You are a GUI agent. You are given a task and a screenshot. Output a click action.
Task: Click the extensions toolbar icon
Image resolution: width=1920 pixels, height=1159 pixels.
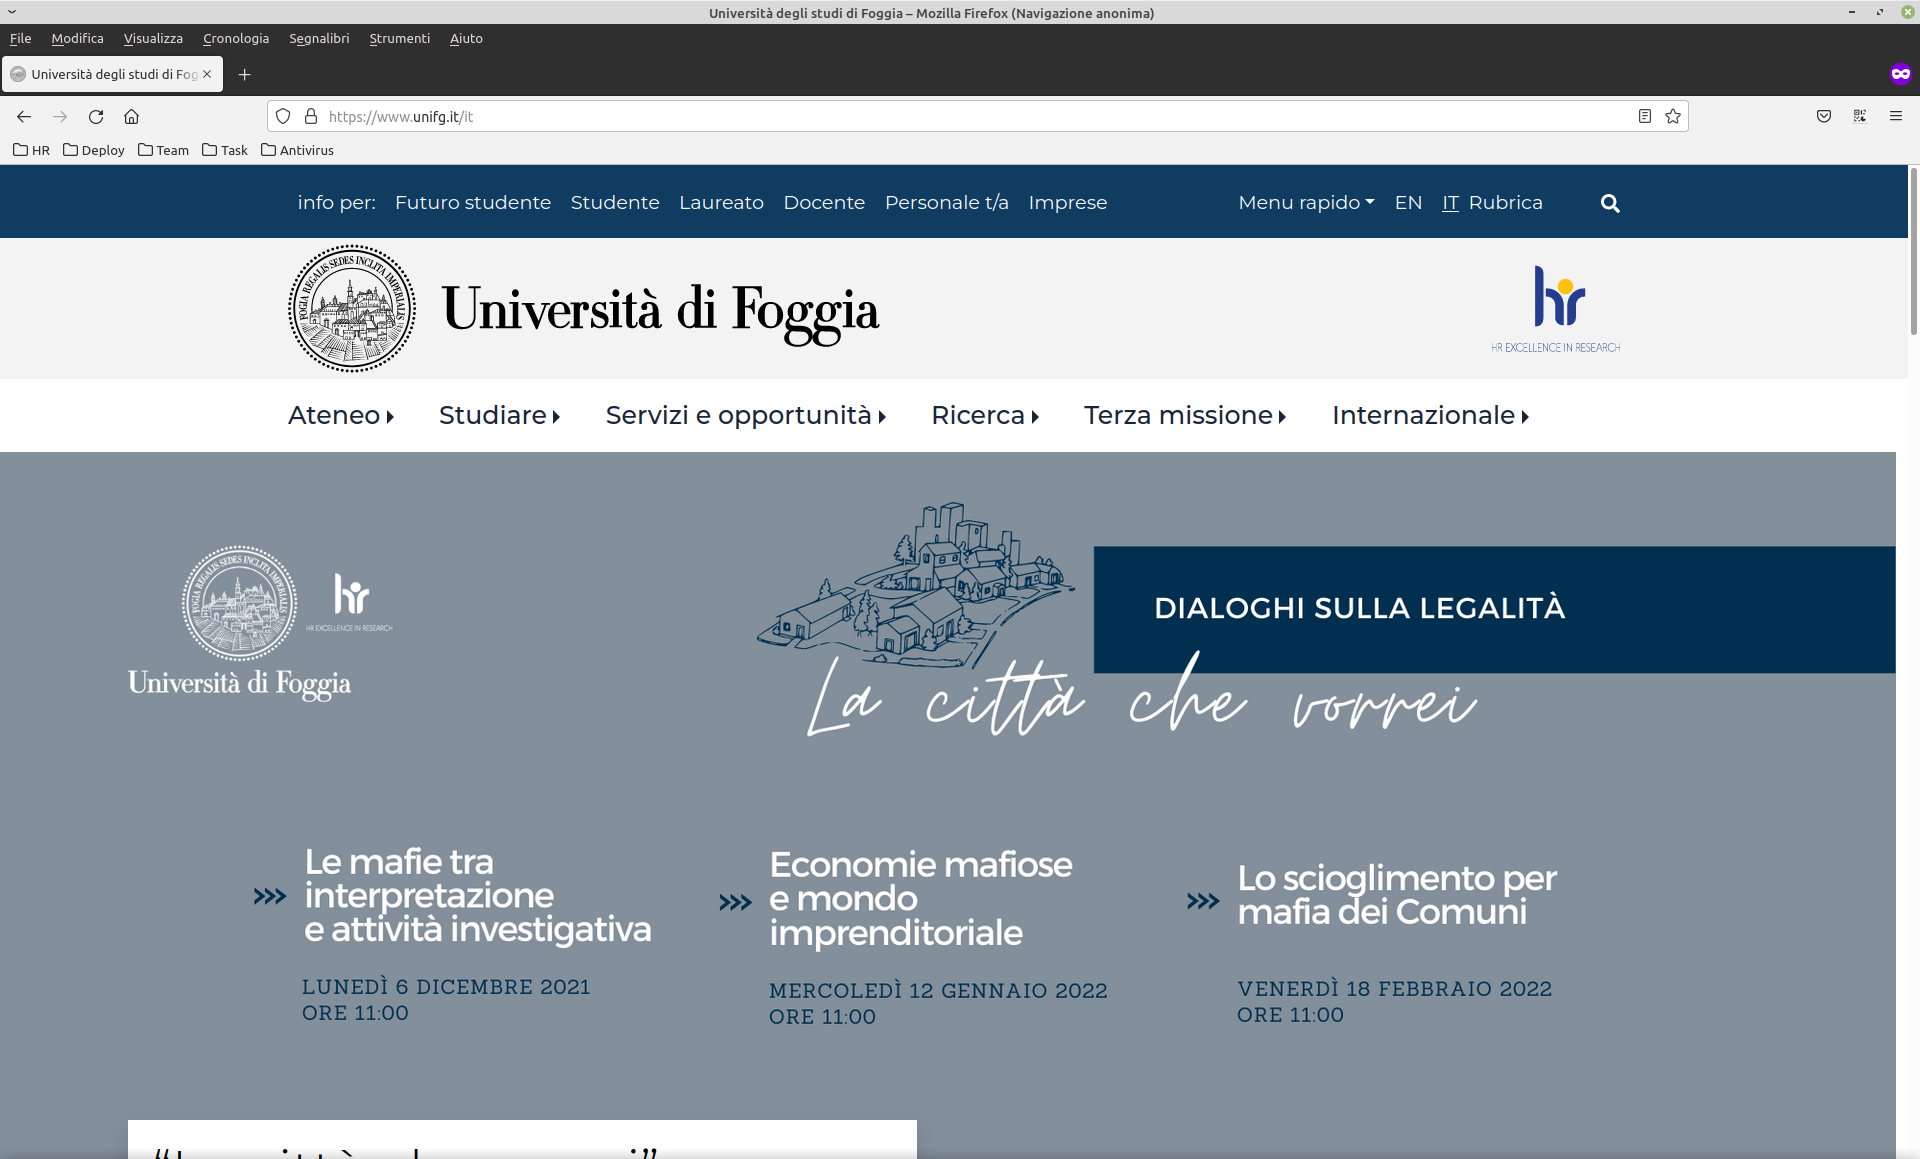coord(1860,117)
